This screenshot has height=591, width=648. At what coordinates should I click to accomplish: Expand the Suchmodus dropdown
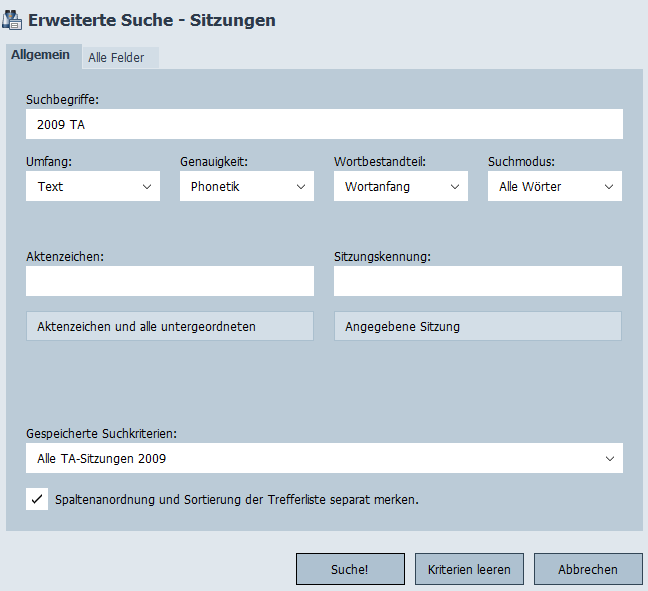click(554, 186)
